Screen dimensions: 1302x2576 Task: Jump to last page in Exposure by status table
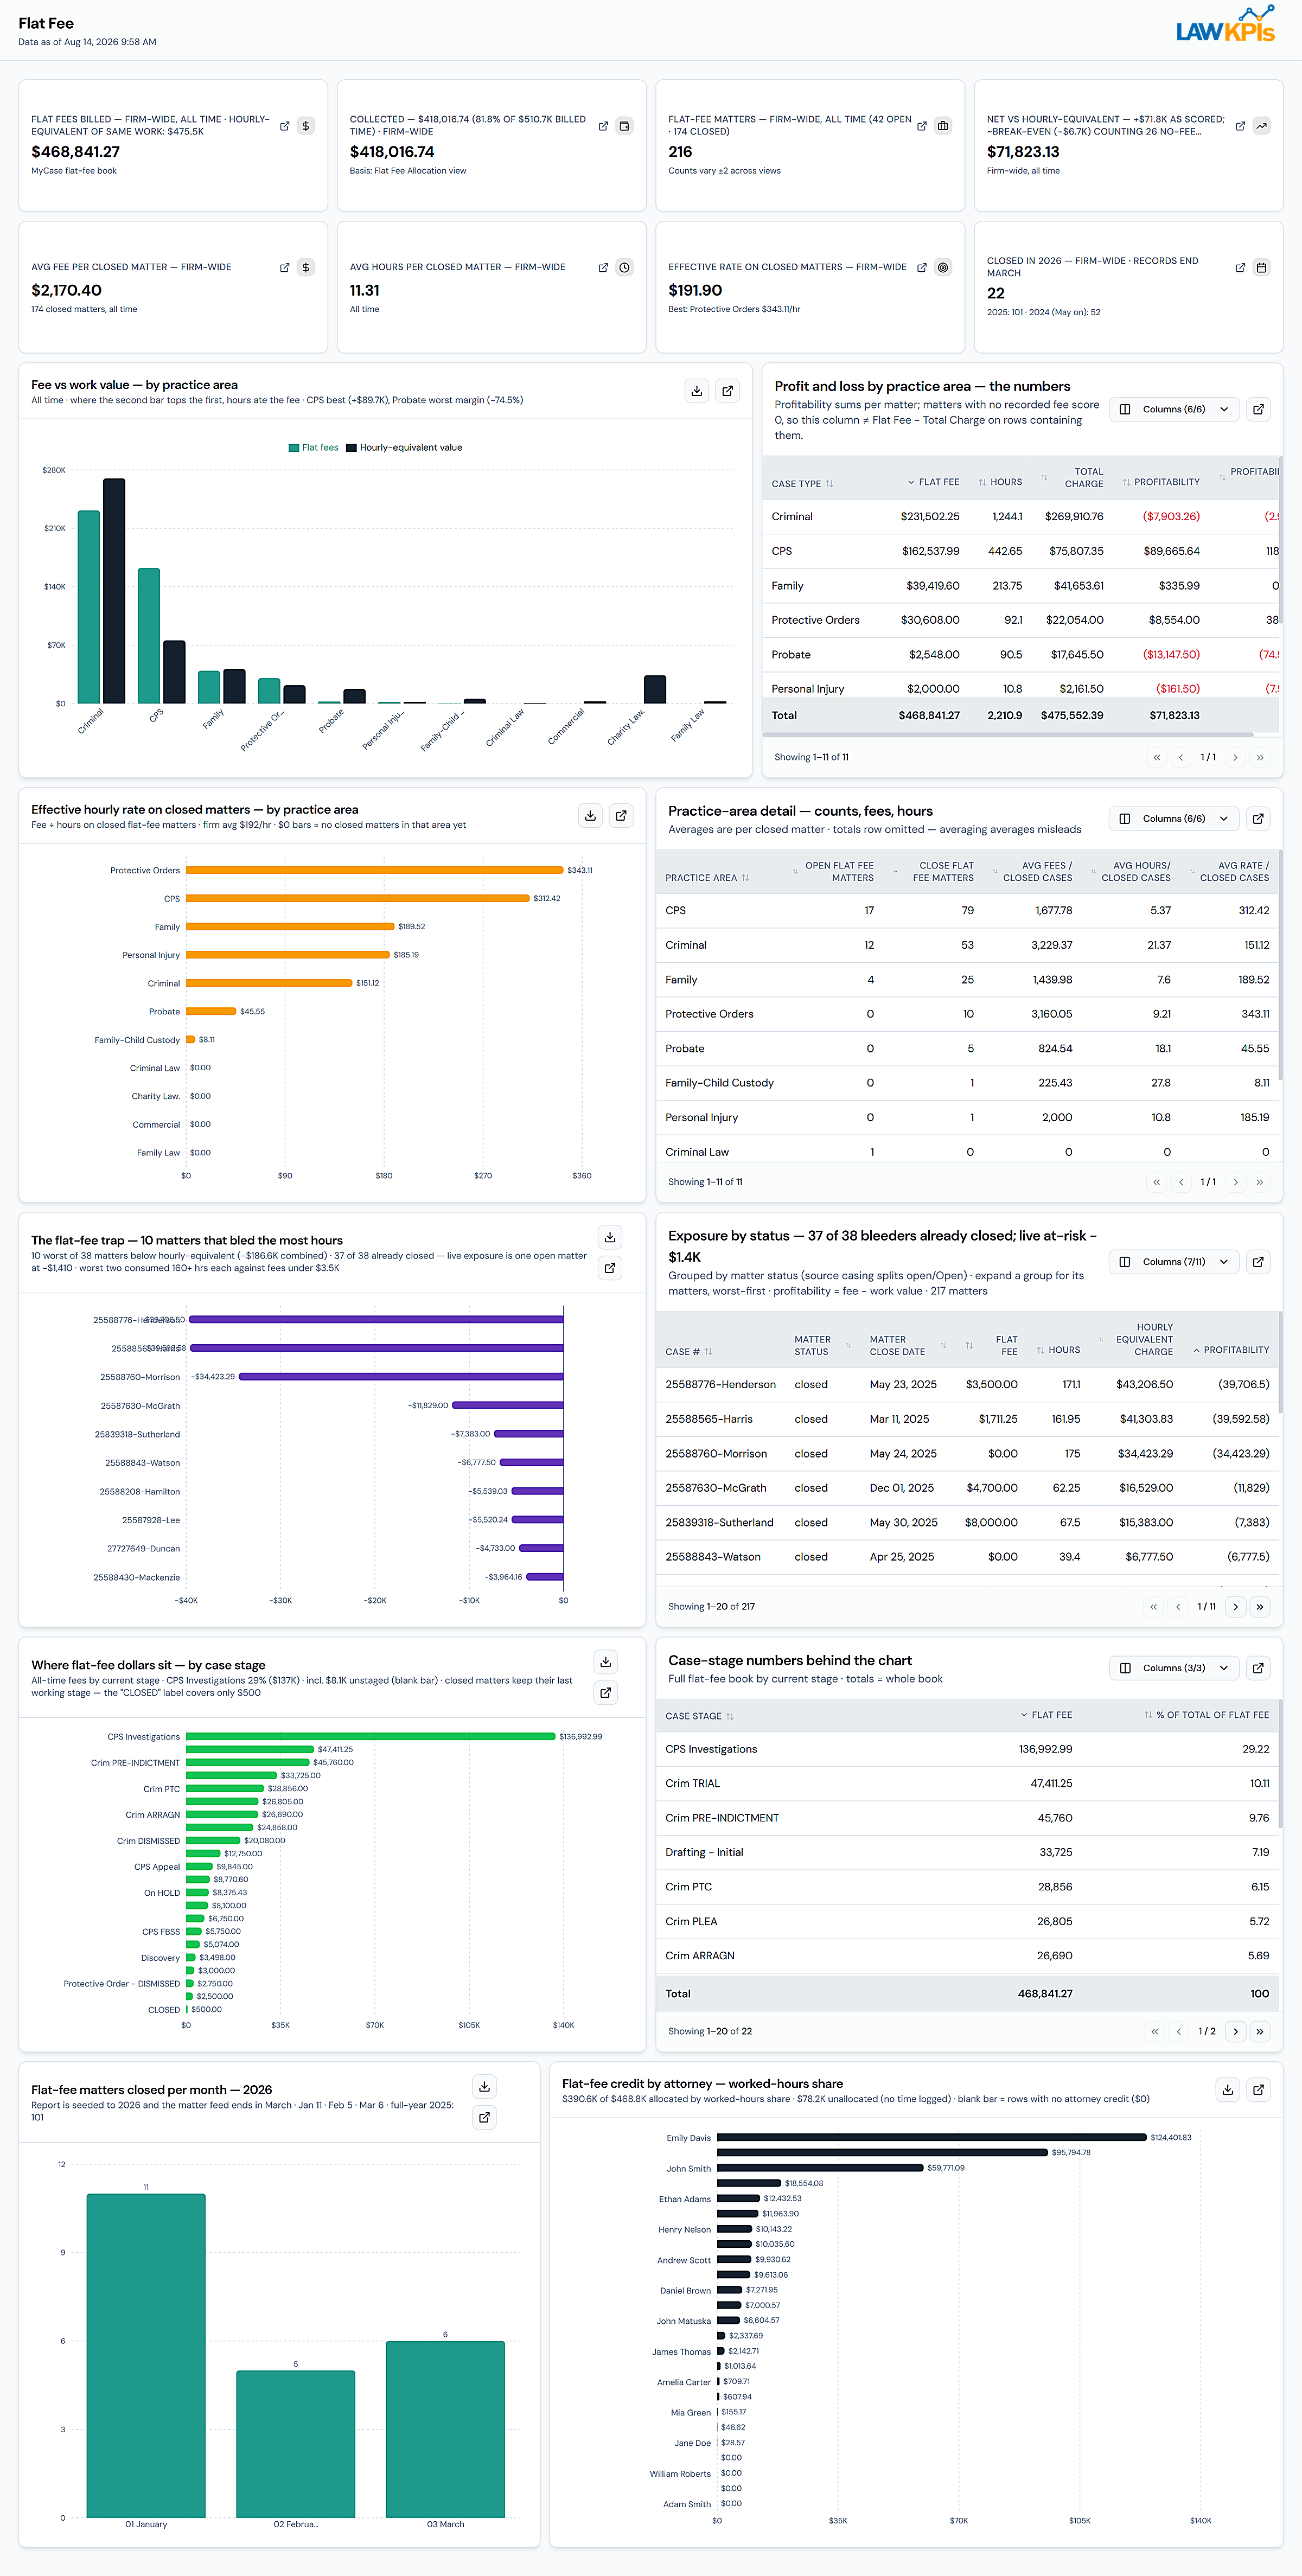1260,1607
